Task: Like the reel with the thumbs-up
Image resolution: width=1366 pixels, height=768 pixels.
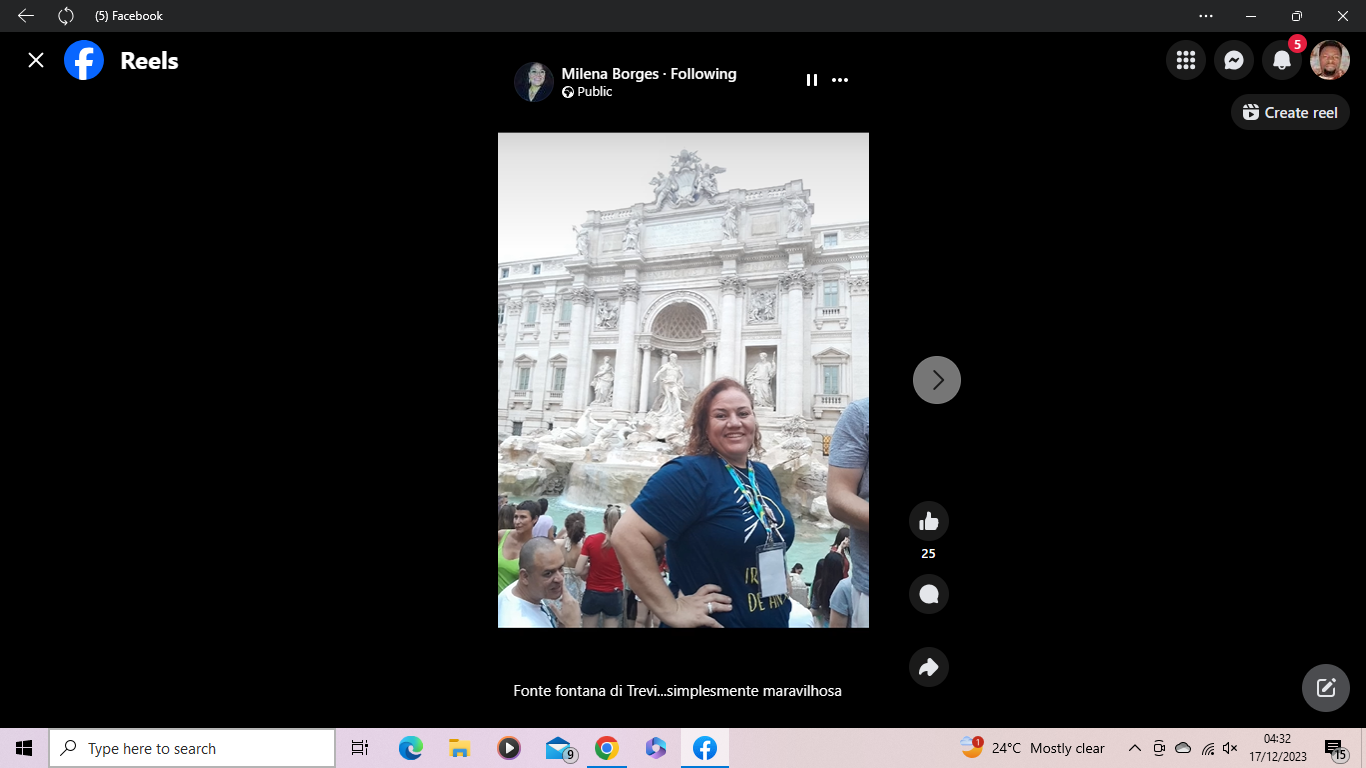Action: coord(929,521)
